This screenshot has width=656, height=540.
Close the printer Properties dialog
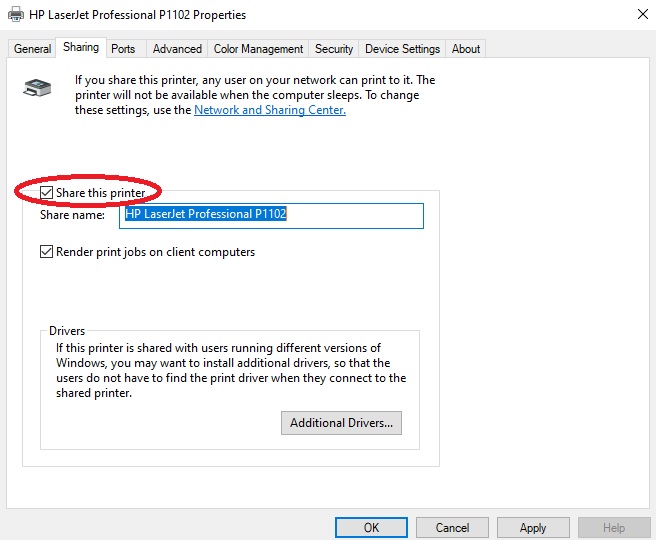coord(640,15)
